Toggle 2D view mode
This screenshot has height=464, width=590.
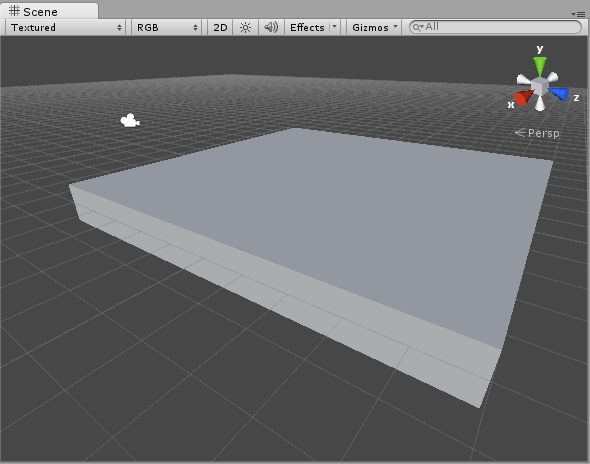[220, 27]
